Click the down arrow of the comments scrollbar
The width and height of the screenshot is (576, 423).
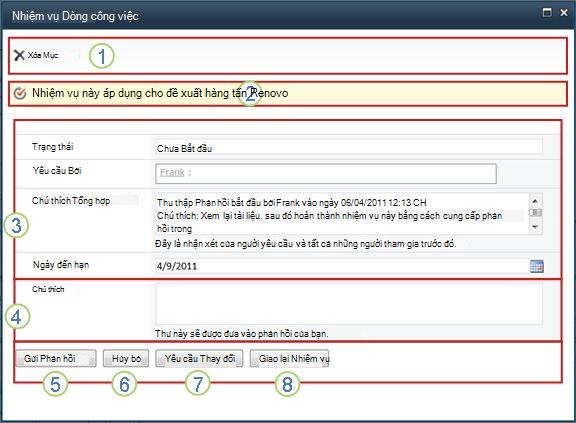pos(535,227)
